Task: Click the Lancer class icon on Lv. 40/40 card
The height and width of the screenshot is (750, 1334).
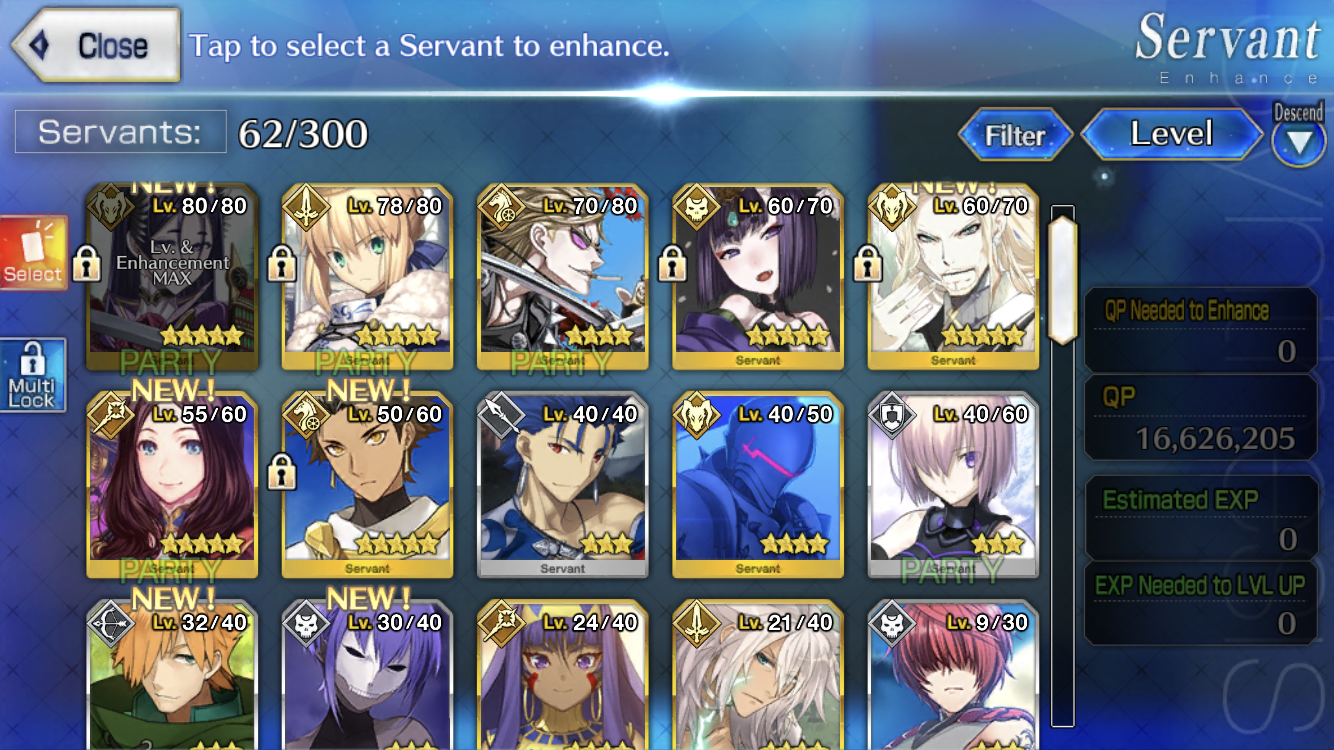Action: pos(499,414)
